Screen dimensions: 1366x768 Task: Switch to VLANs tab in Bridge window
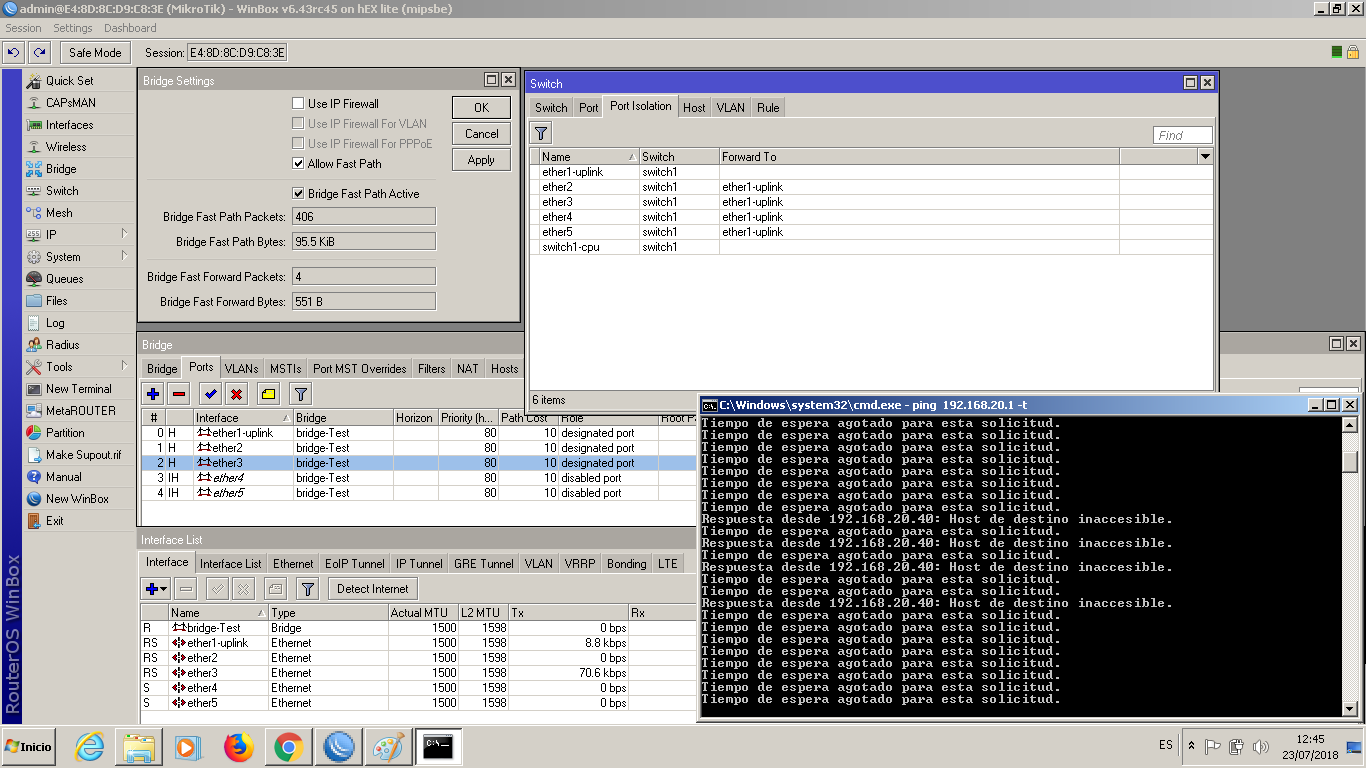(x=241, y=369)
